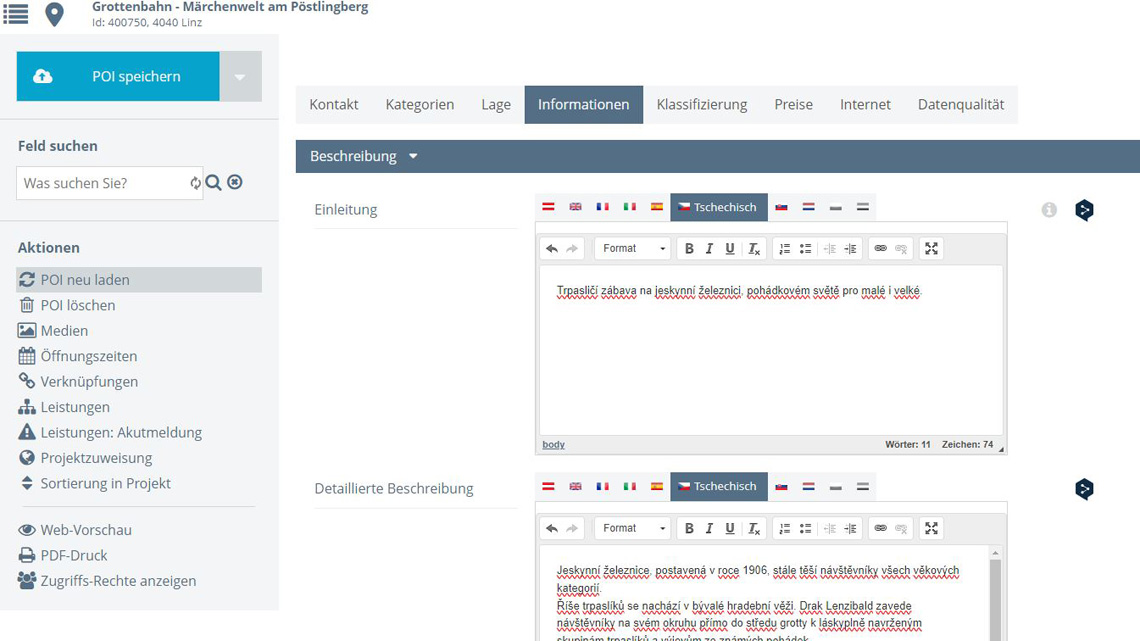
Task: Toggle bold in the Einleitung editor
Action: (x=689, y=249)
